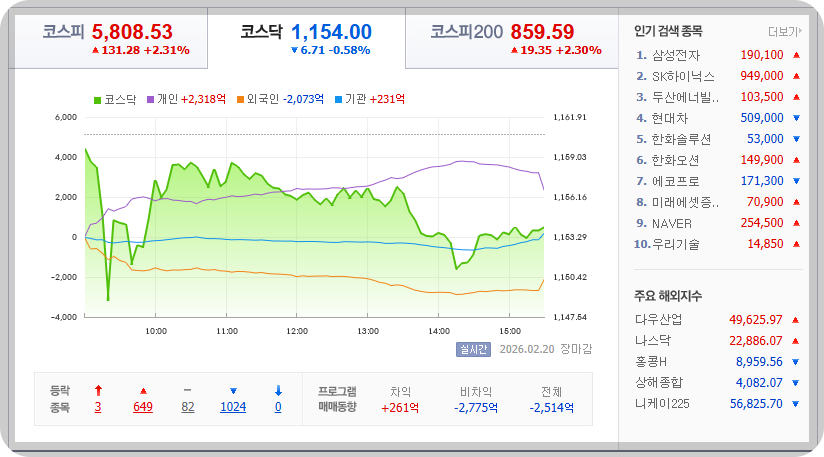The height and width of the screenshot is (457, 824).
Task: Click the 나스닥 value 22,886.07
Action: pos(756,341)
